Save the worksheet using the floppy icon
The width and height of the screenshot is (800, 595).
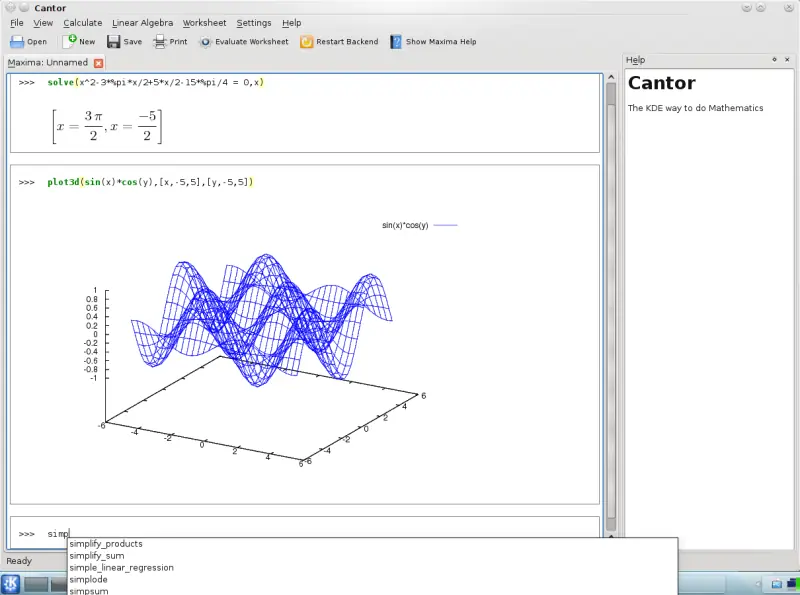click(113, 42)
